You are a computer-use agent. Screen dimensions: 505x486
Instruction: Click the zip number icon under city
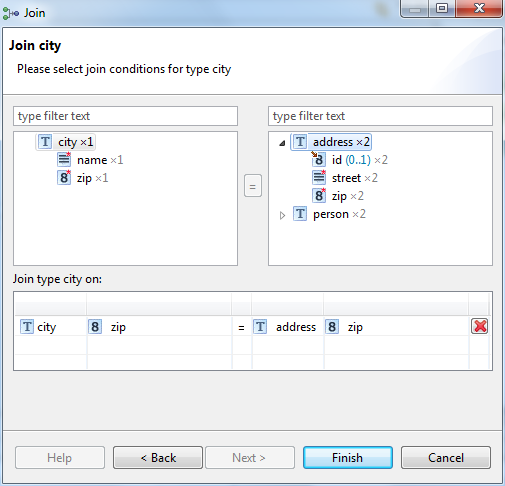click(64, 178)
